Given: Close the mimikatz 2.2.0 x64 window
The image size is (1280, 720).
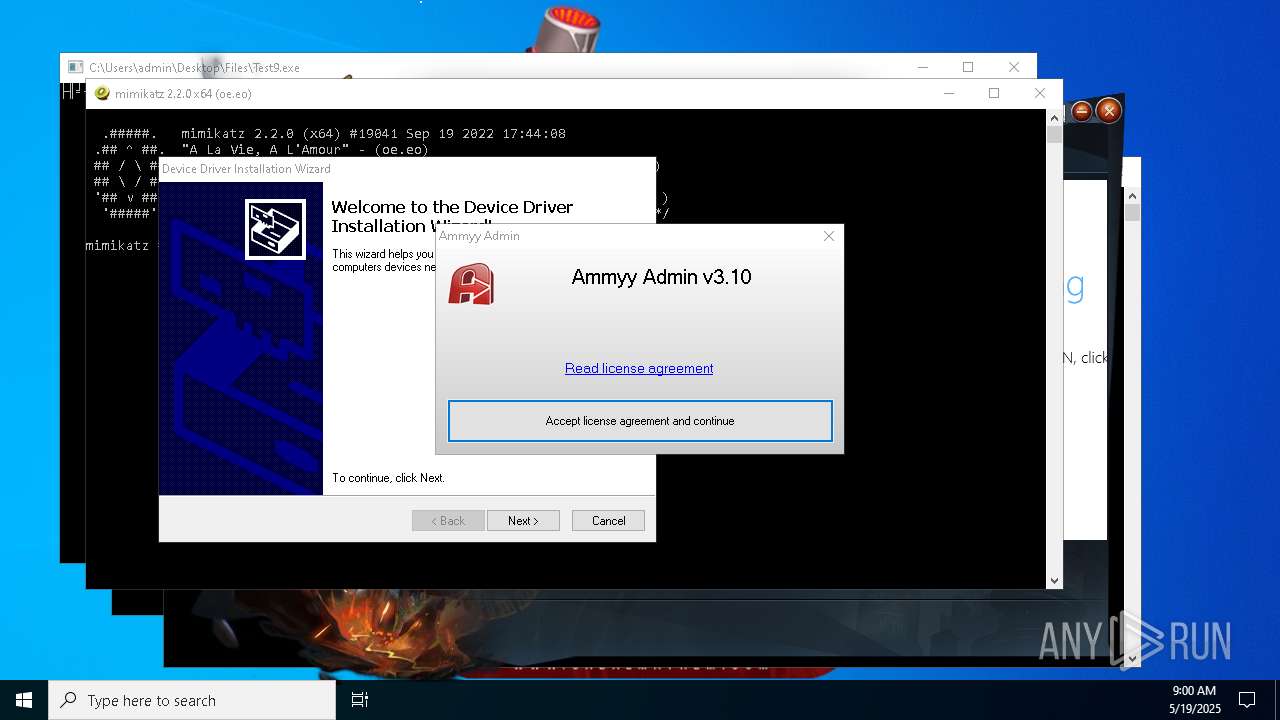Looking at the screenshot, I should pos(1040,93).
